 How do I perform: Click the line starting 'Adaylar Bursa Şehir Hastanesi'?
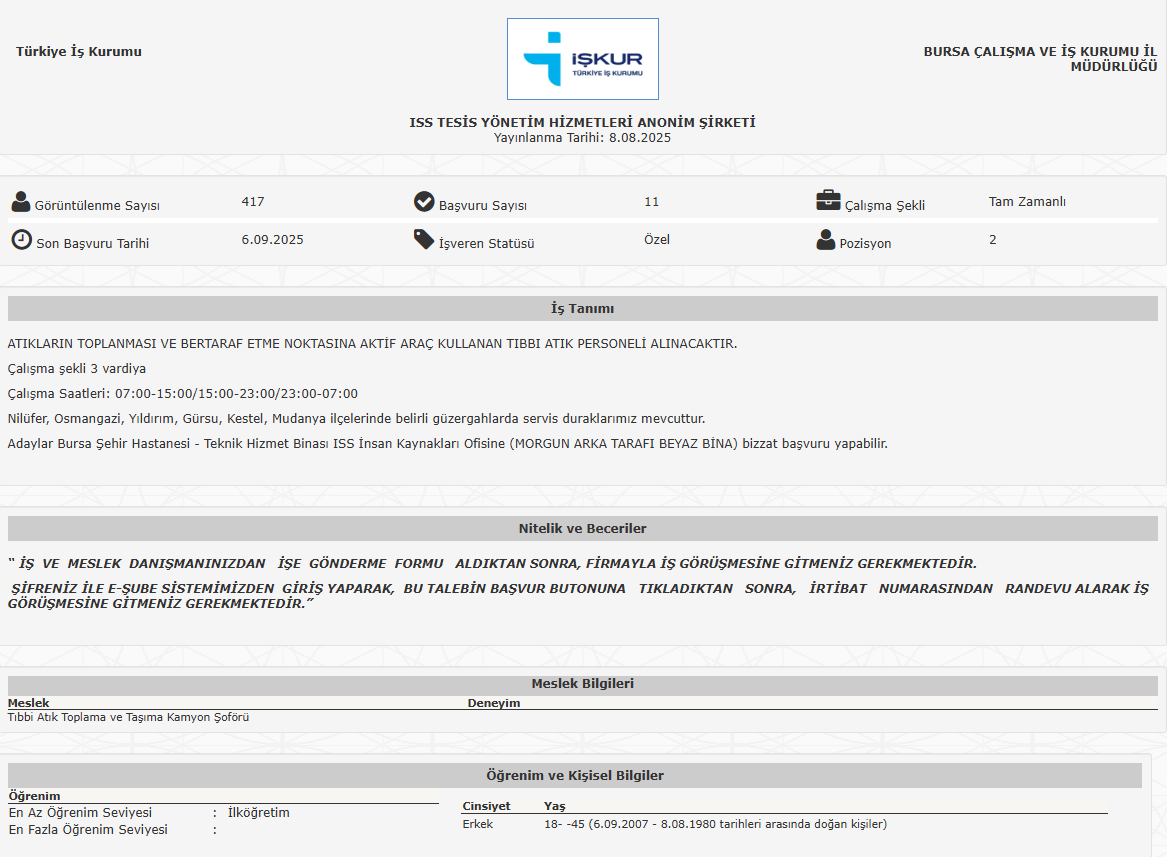click(x=448, y=444)
